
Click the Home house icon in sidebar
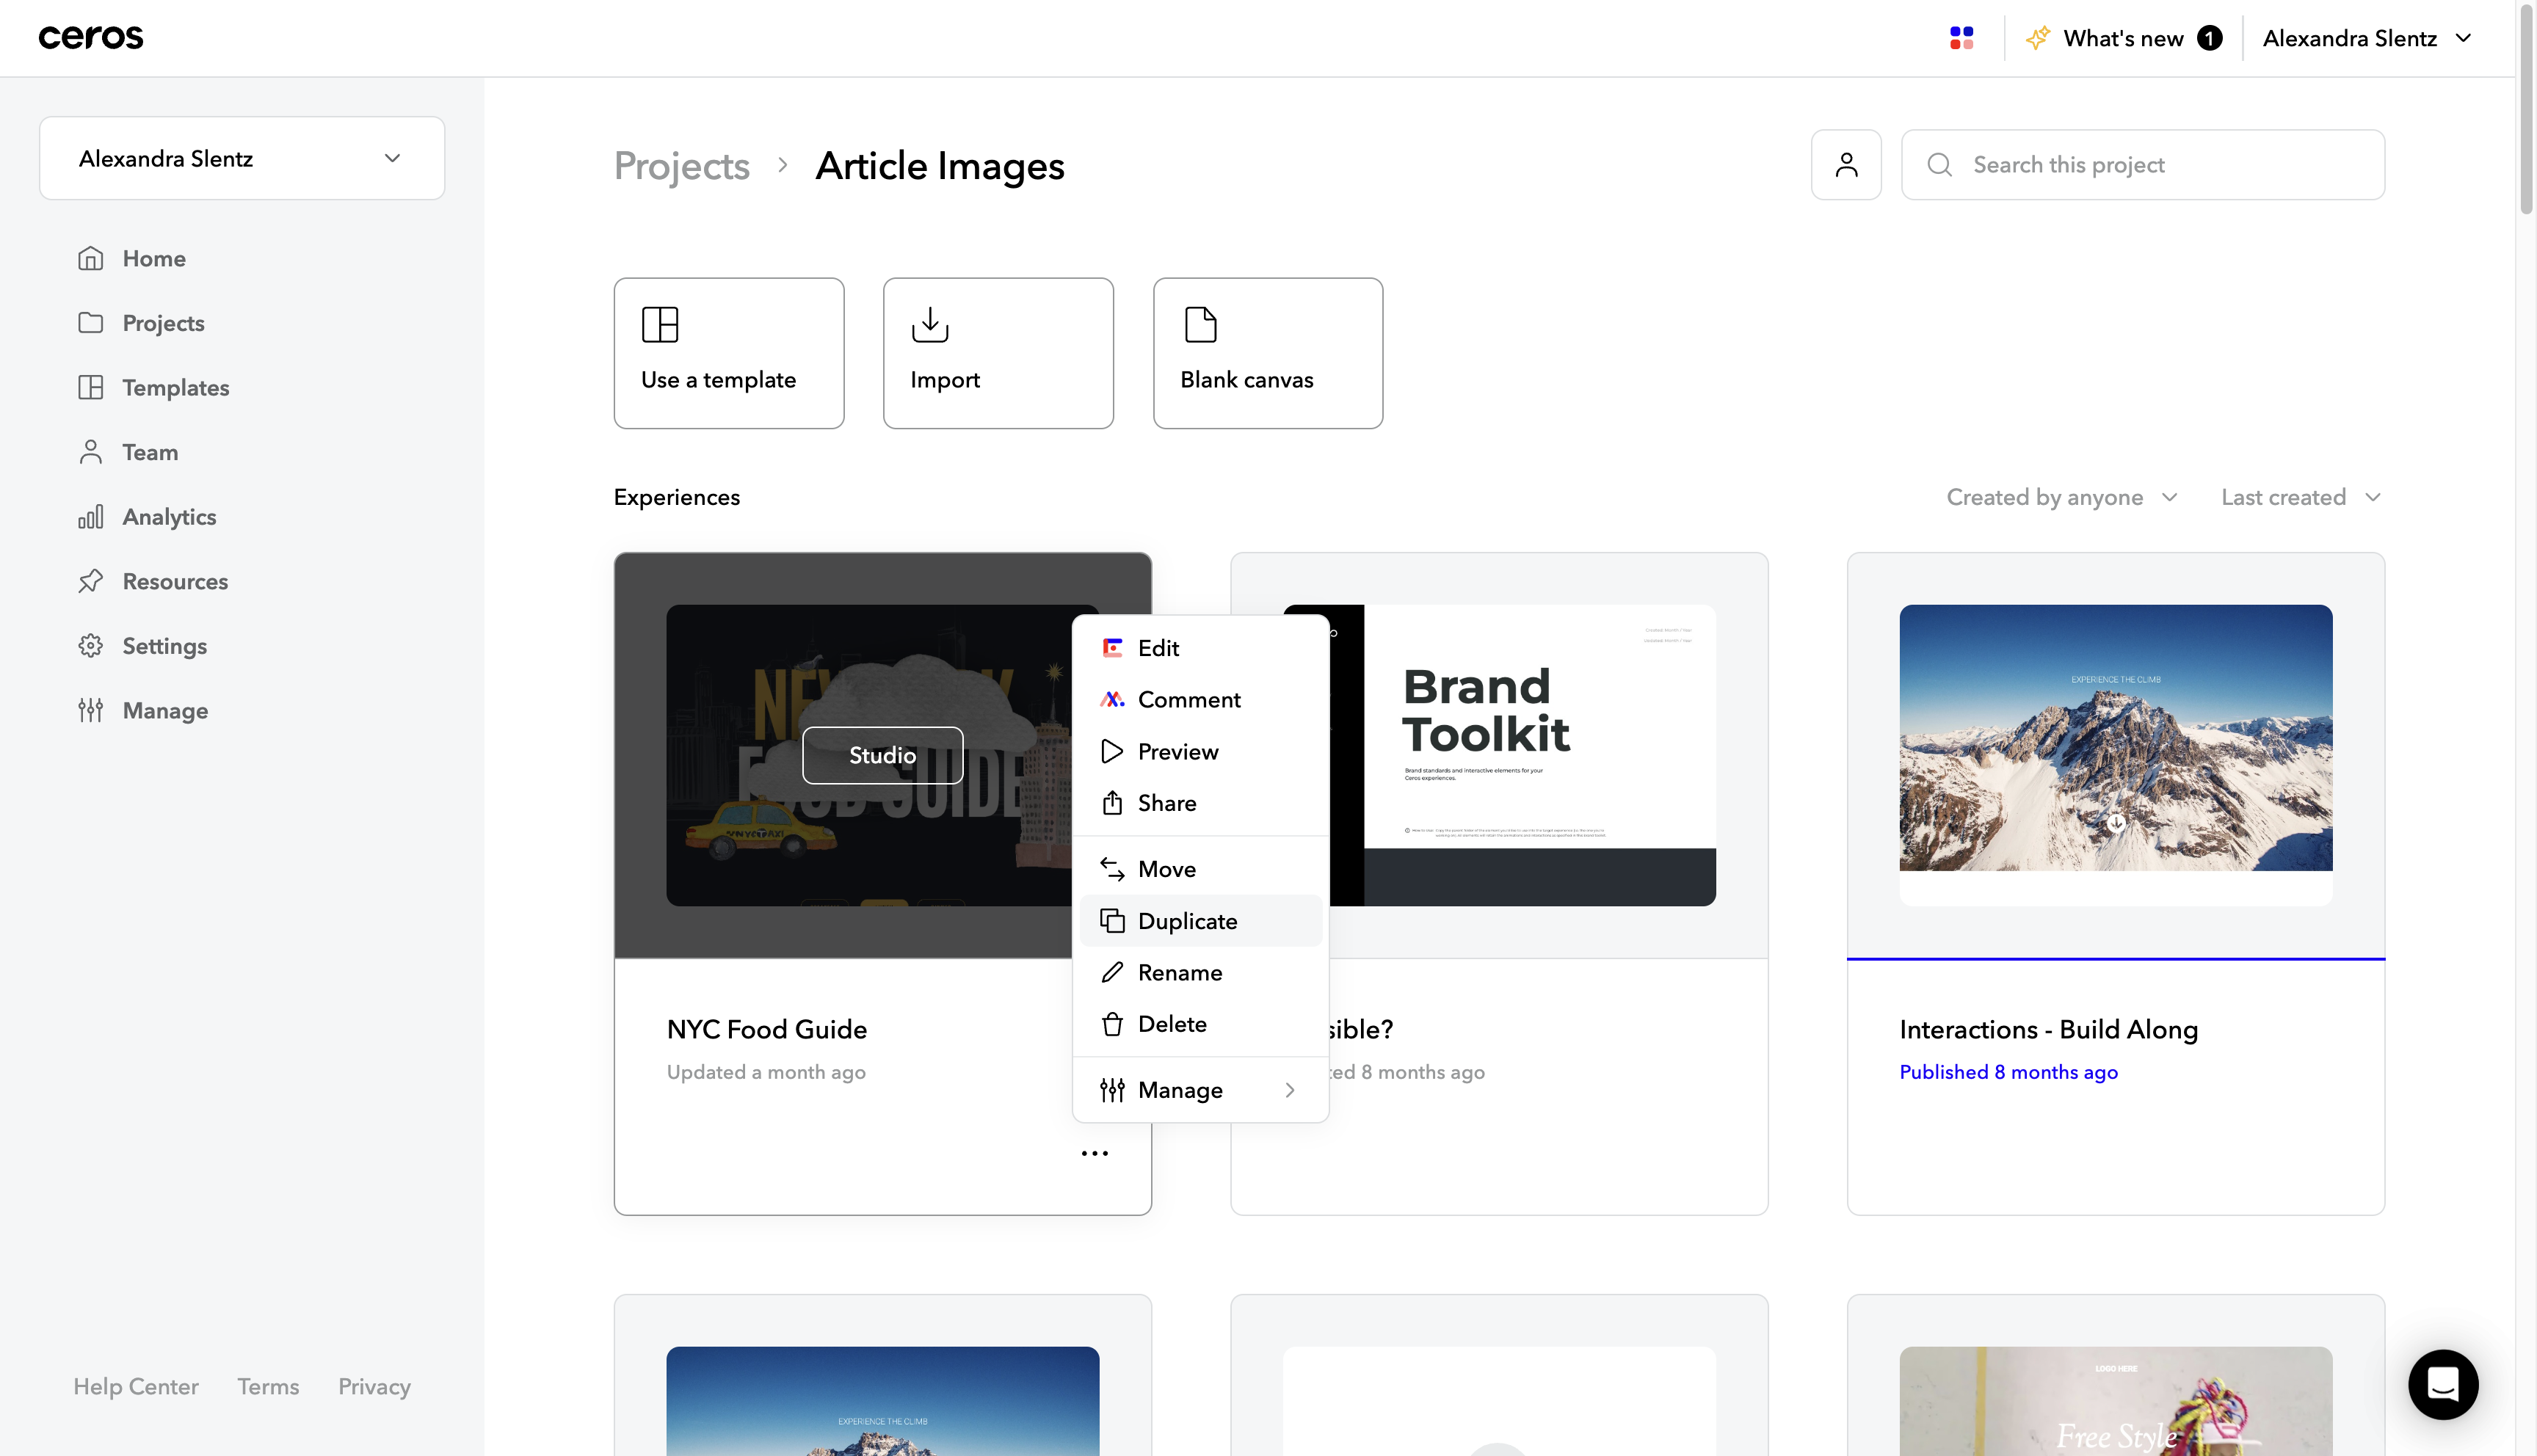(91, 258)
